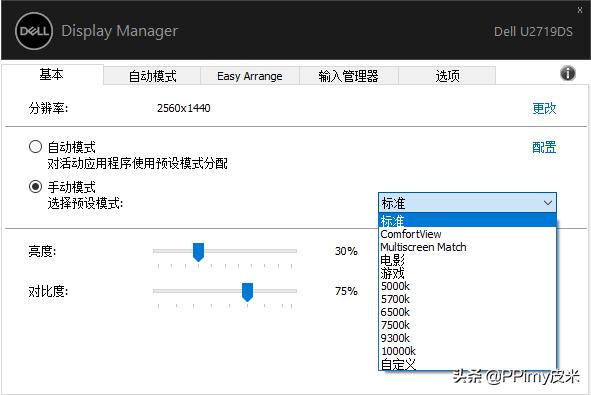Close the Display Manager window

[580, 10]
